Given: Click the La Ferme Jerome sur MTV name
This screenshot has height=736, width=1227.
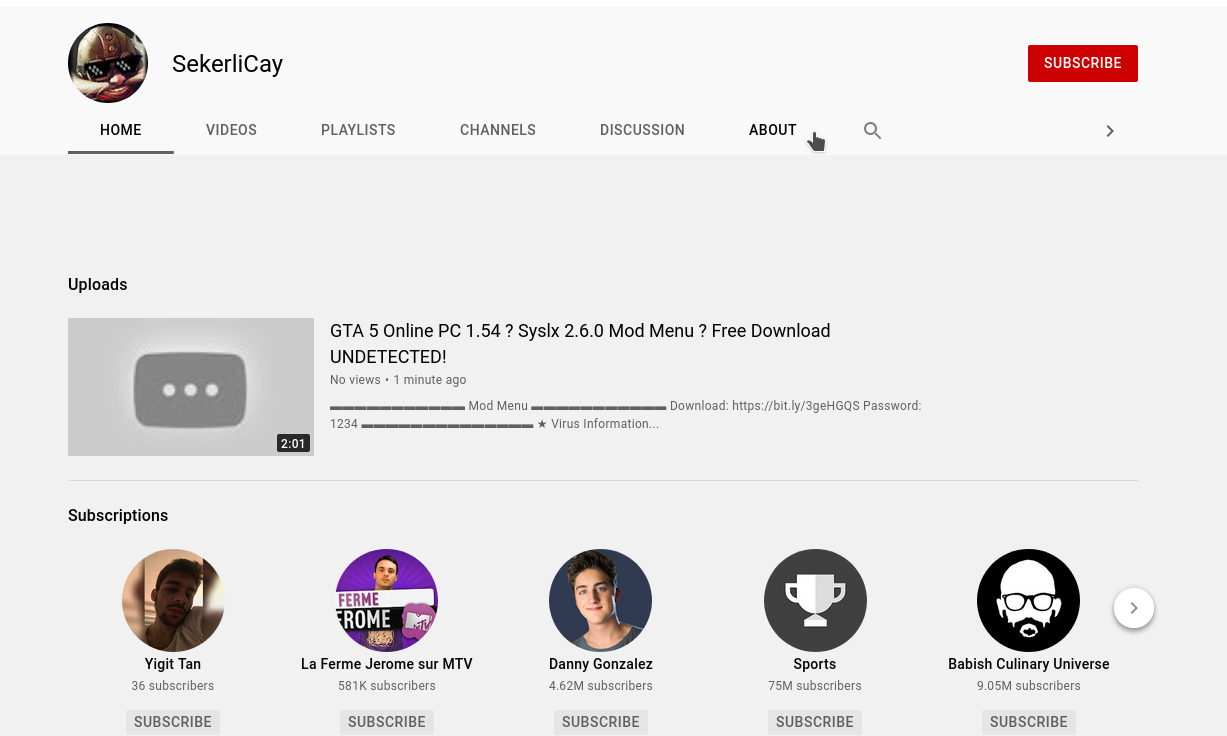Looking at the screenshot, I should (x=387, y=664).
